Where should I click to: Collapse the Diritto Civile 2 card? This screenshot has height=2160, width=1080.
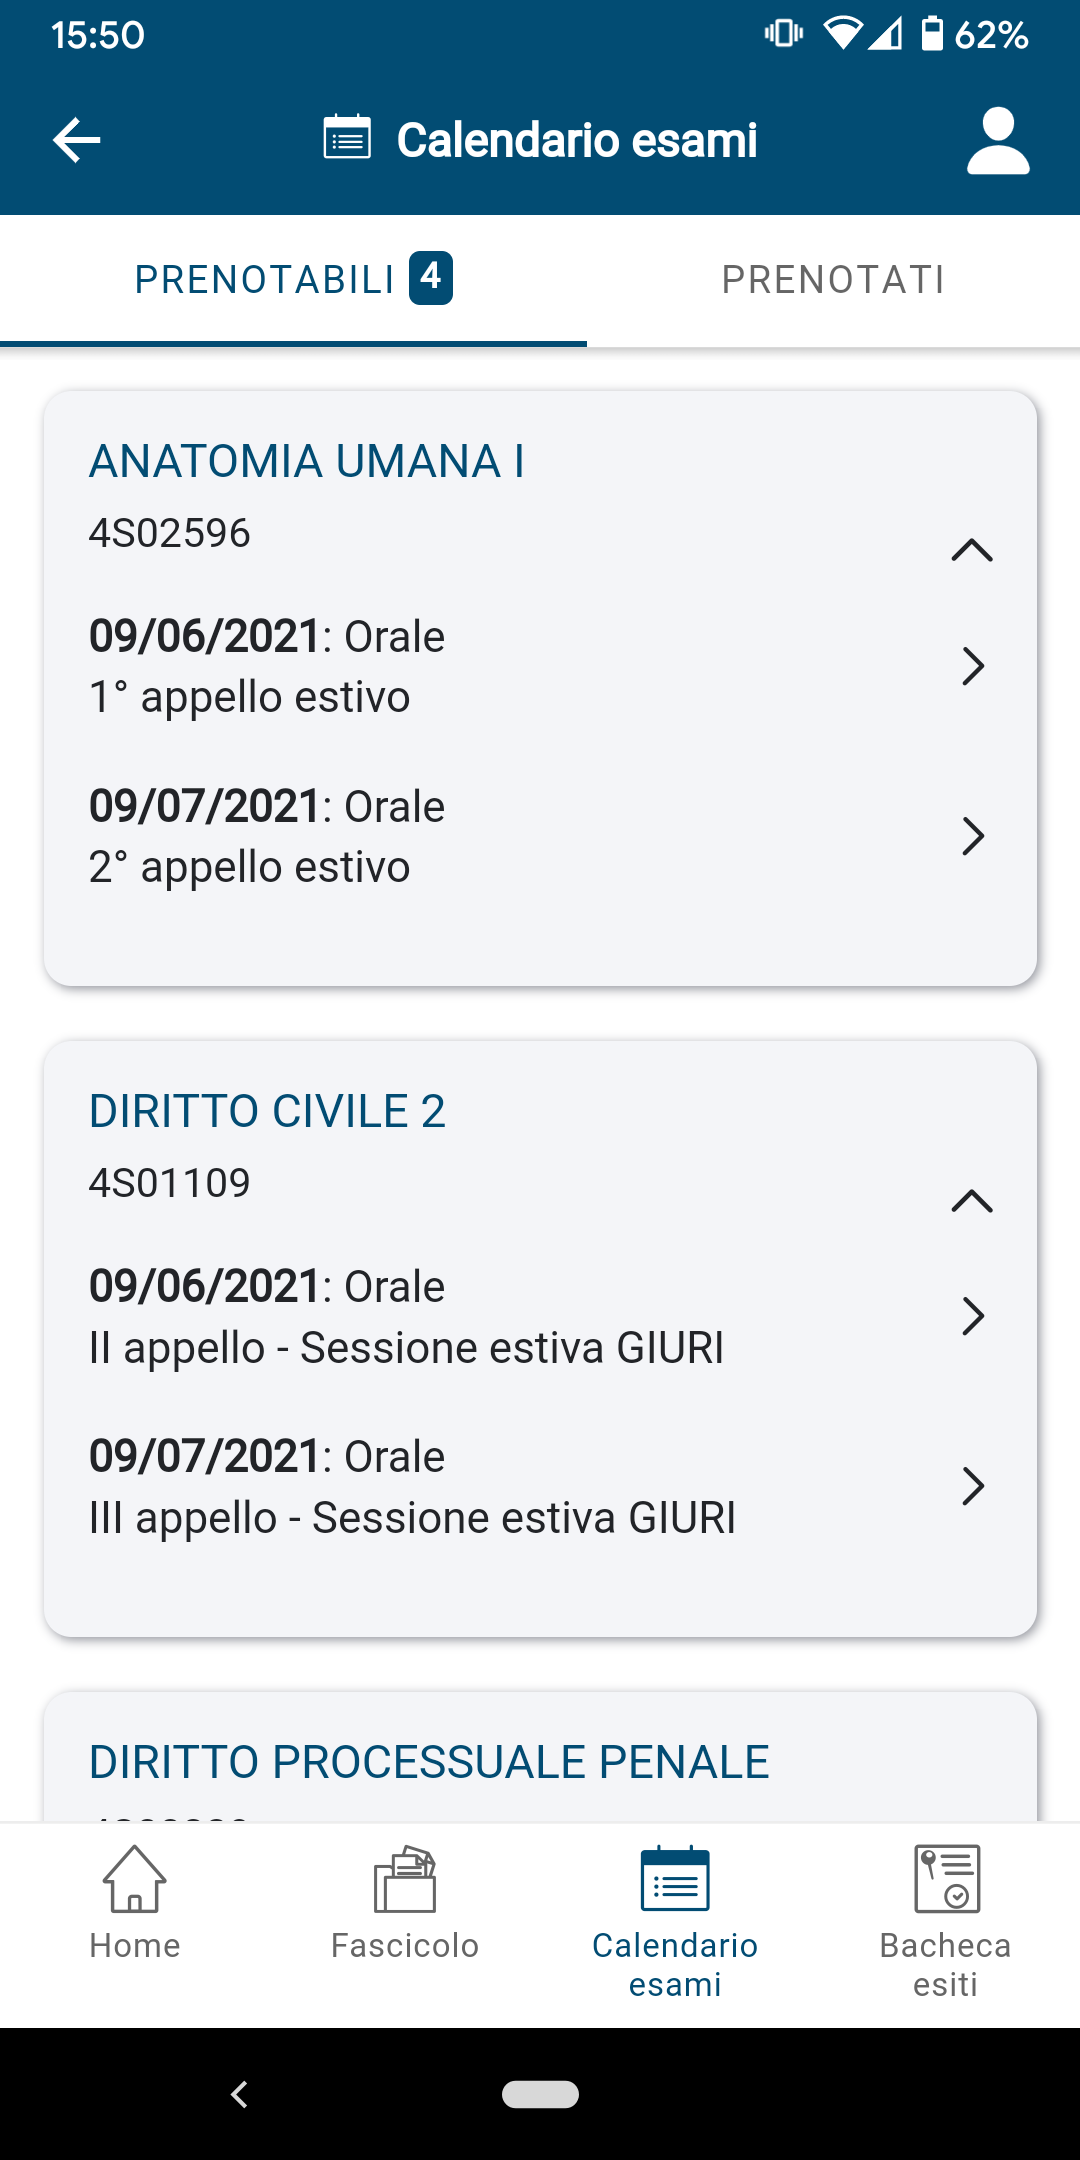(x=972, y=1200)
